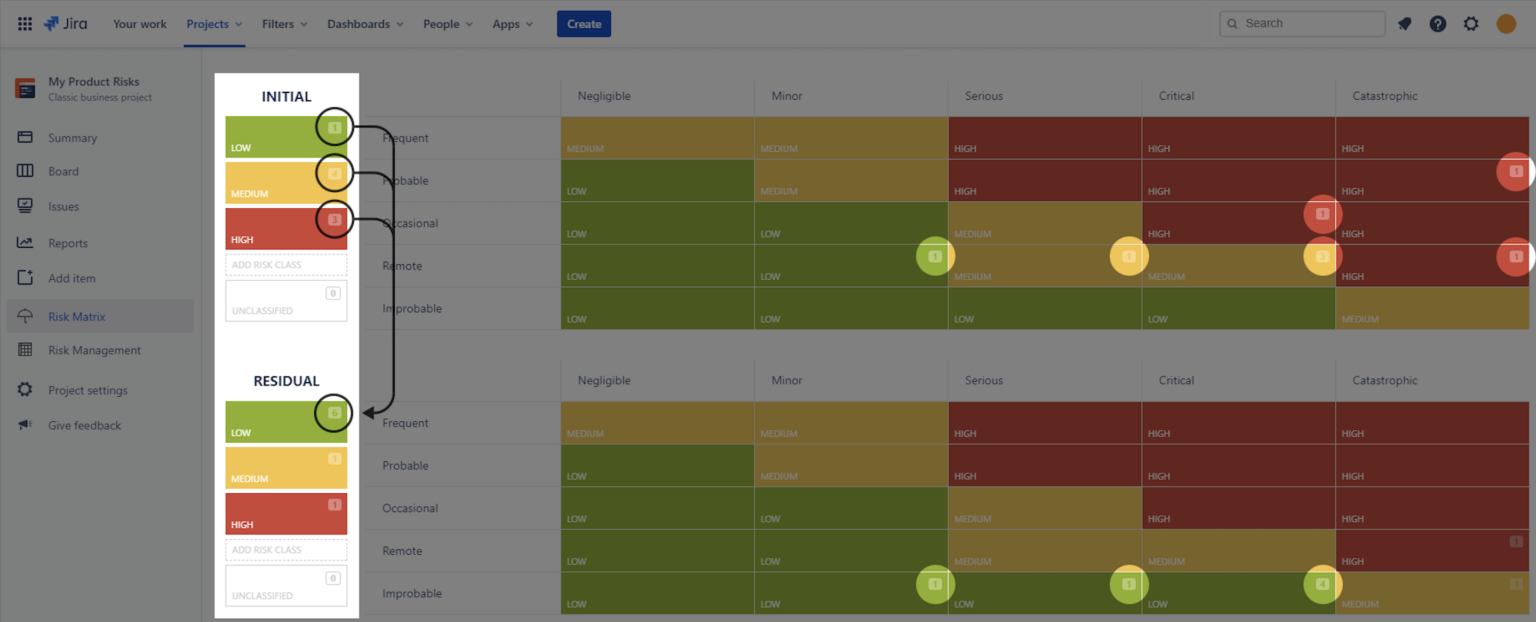
Task: Open the help question mark icon
Action: pyautogui.click(x=1438, y=24)
